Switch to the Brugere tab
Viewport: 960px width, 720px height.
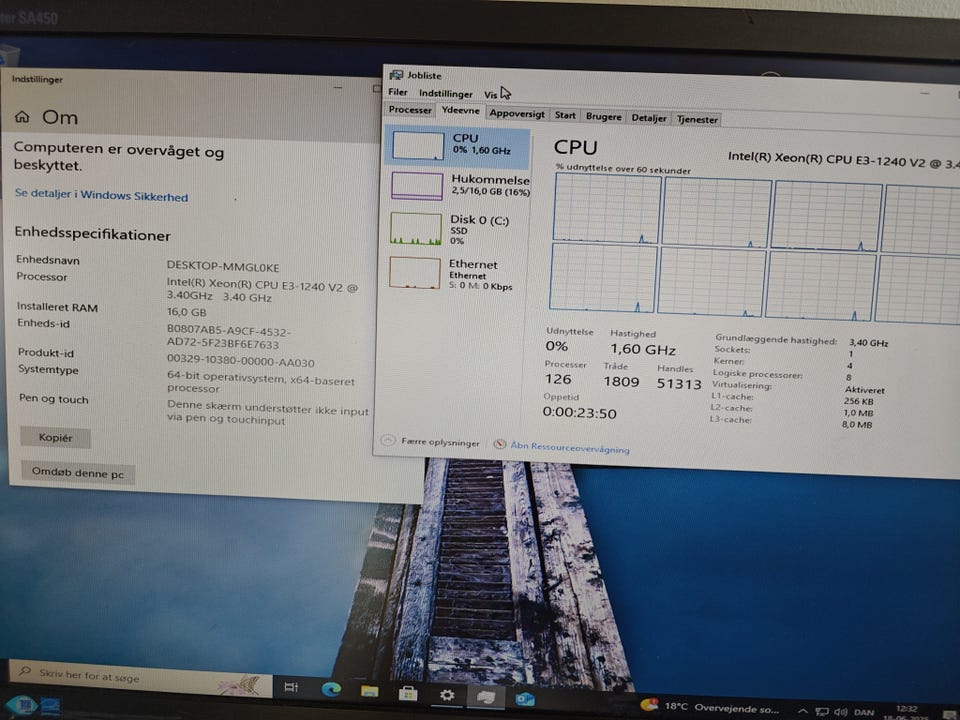[x=603, y=116]
